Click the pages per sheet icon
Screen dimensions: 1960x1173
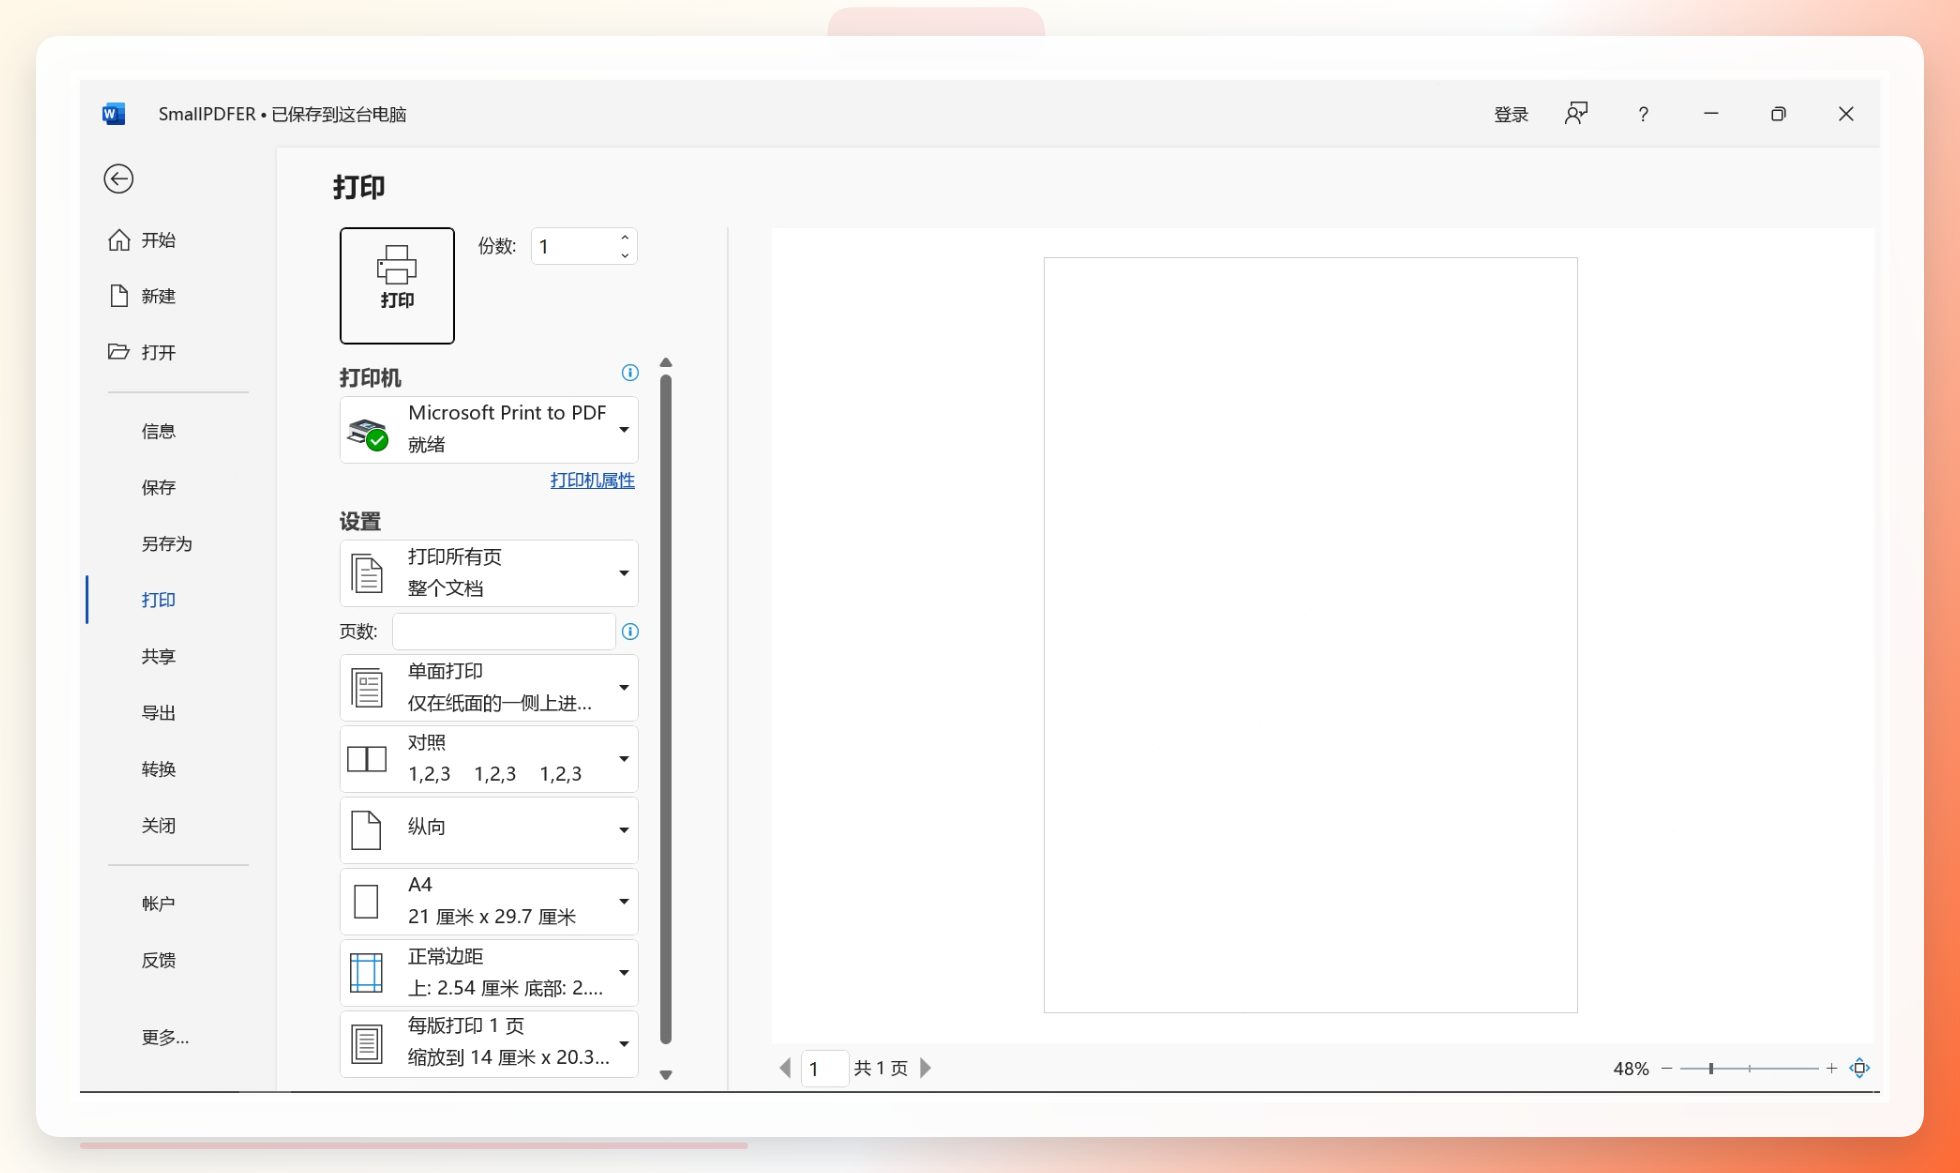367,1044
